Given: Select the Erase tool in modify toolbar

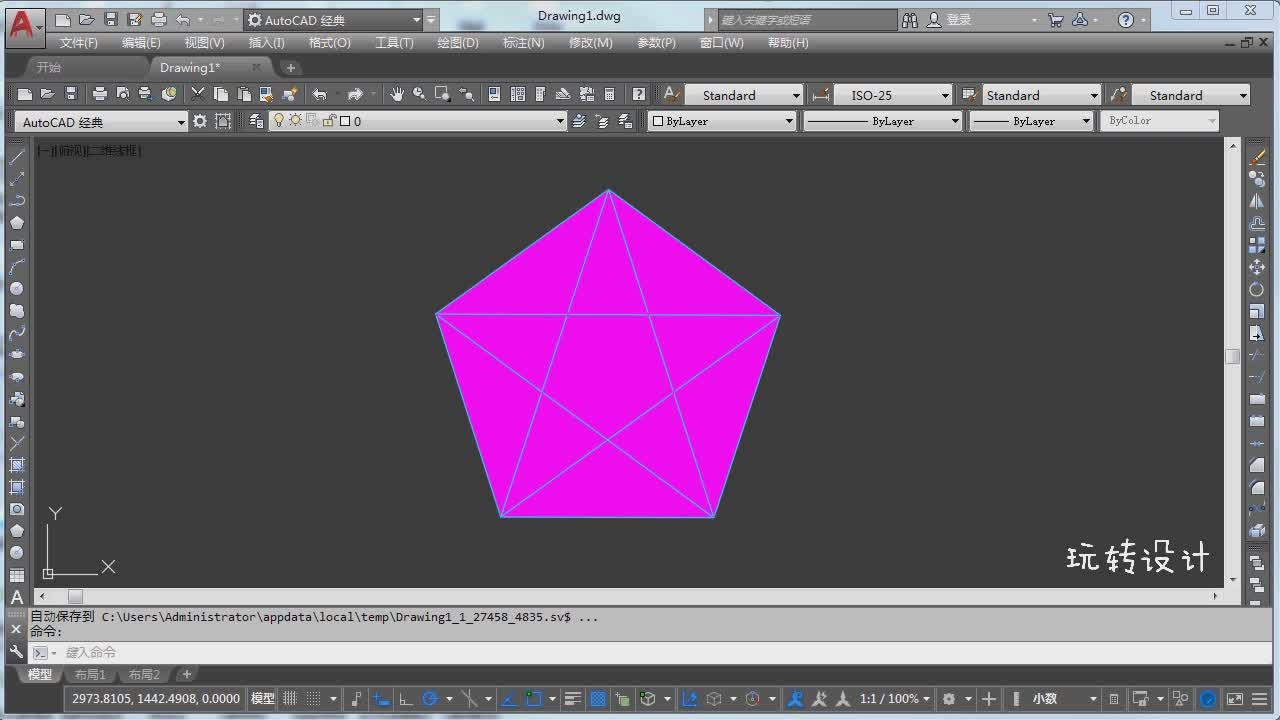Looking at the screenshot, I should coord(1257,157).
